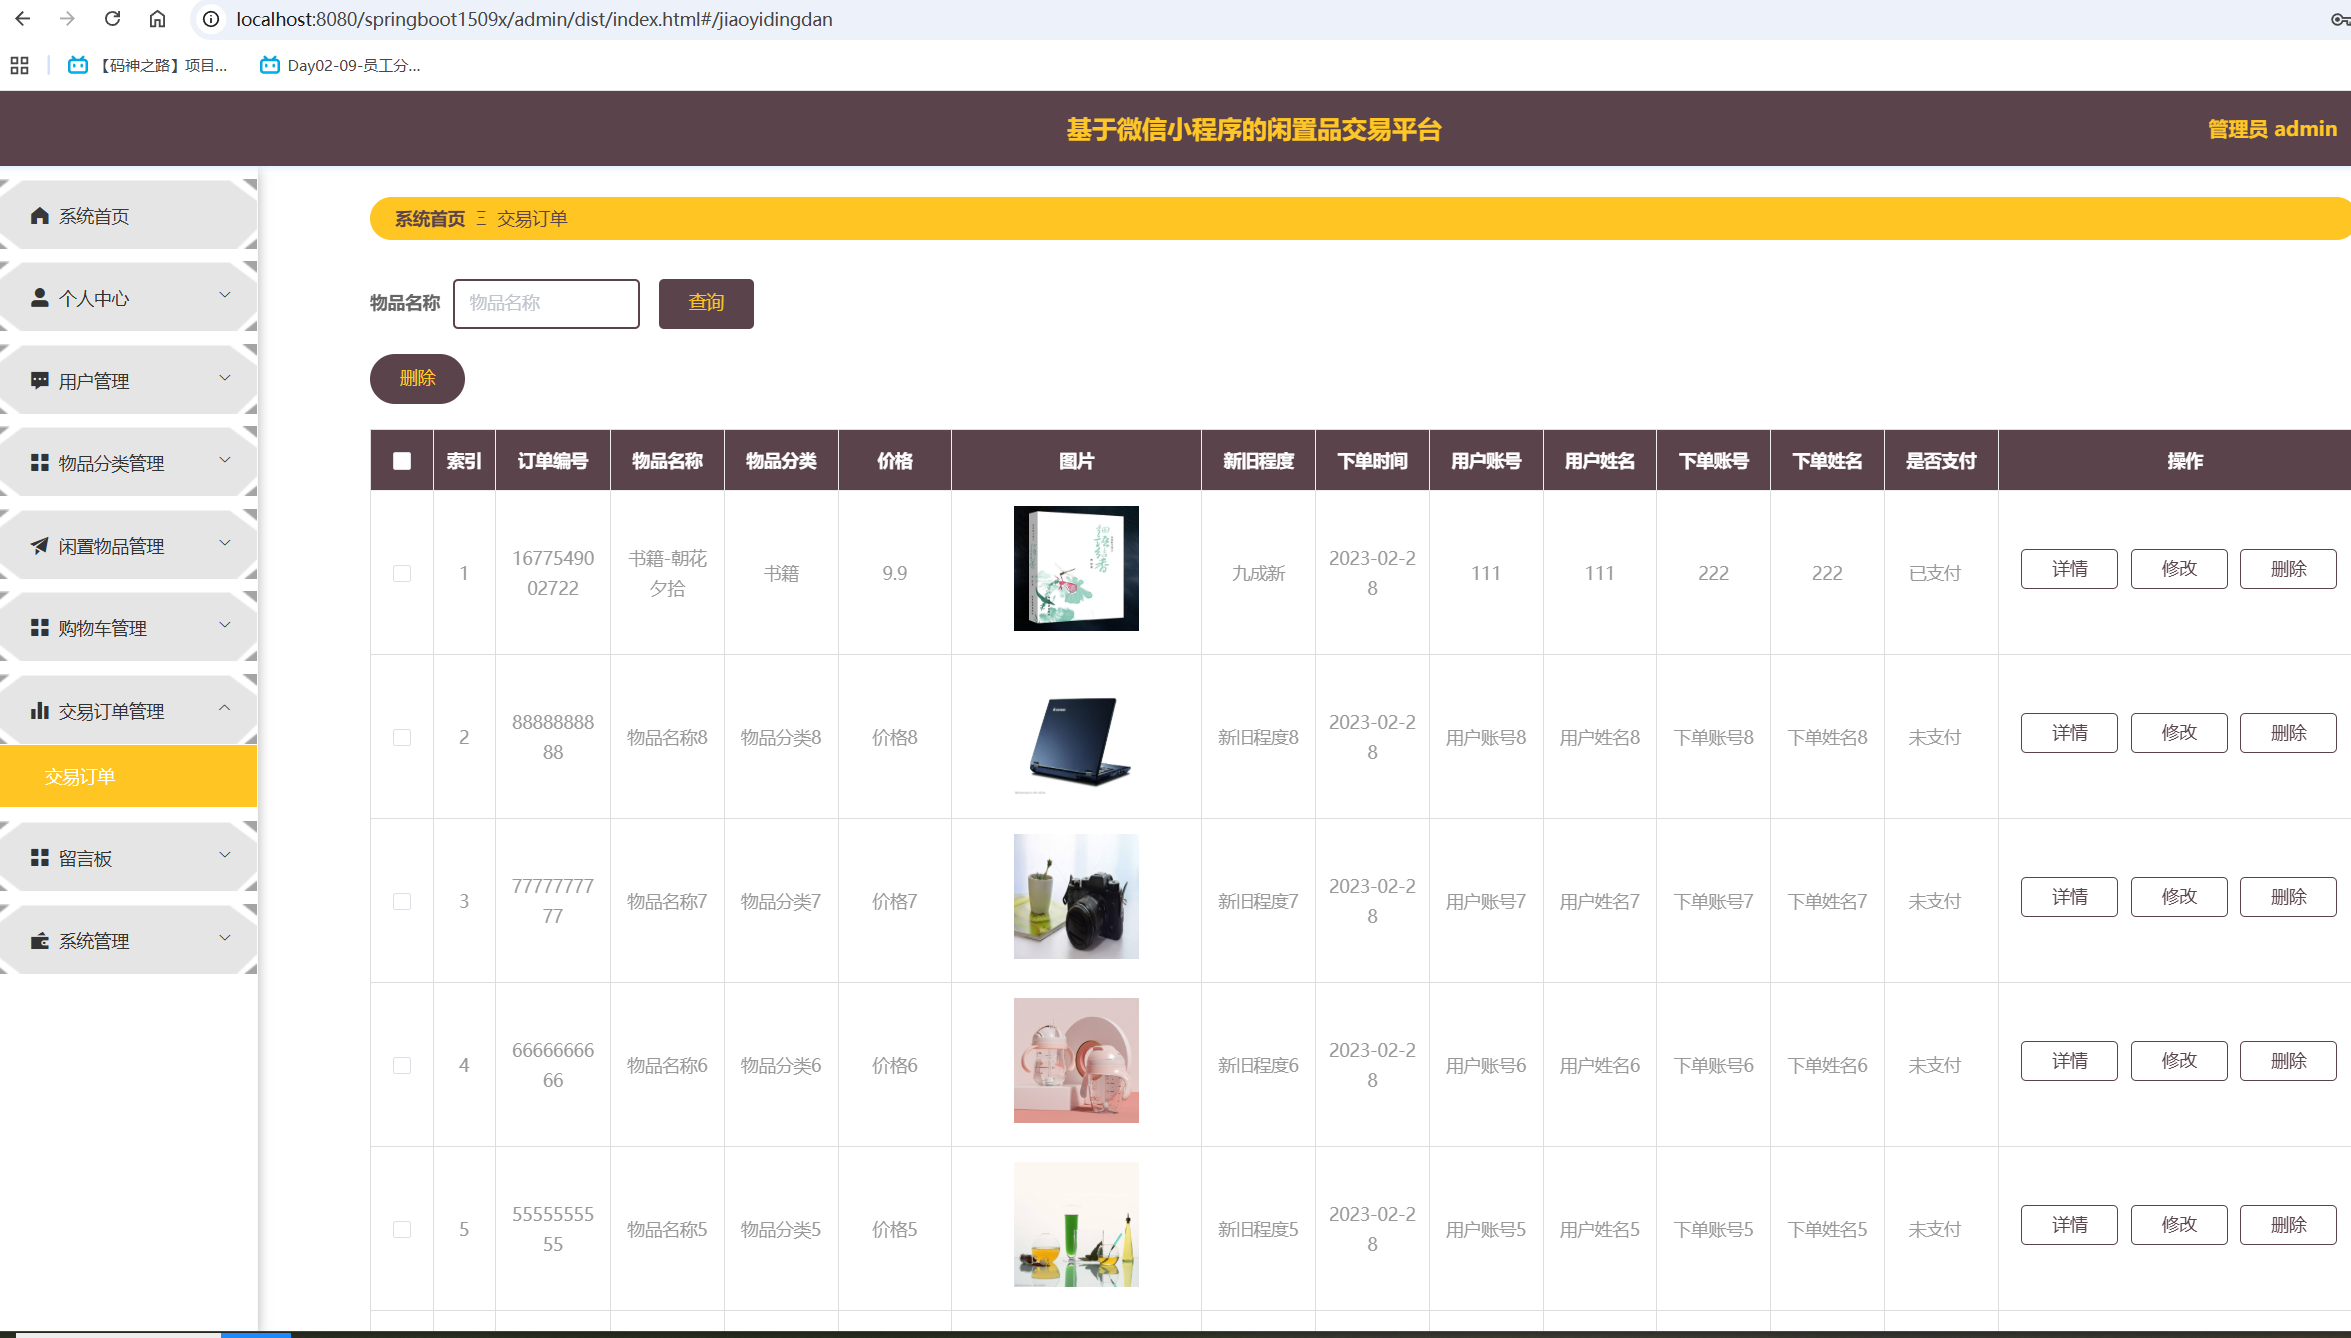Open the 用户管理 chat icon
This screenshot has height=1338, width=2351.
point(39,380)
